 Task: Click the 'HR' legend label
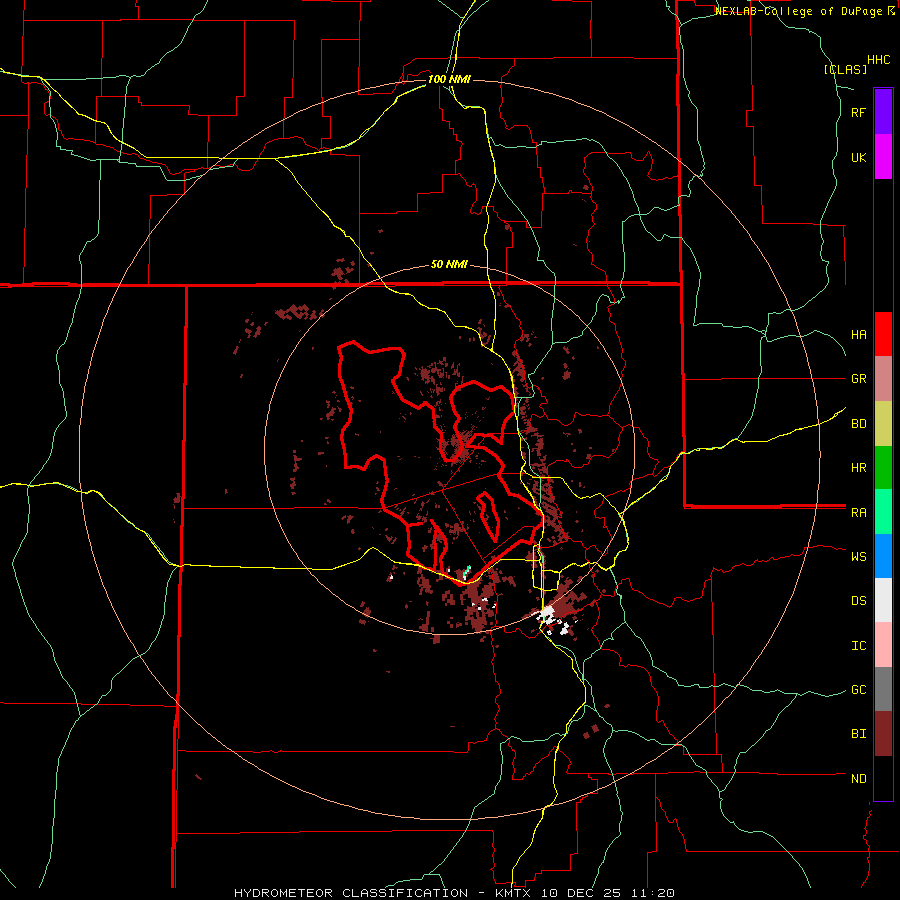coord(858,468)
